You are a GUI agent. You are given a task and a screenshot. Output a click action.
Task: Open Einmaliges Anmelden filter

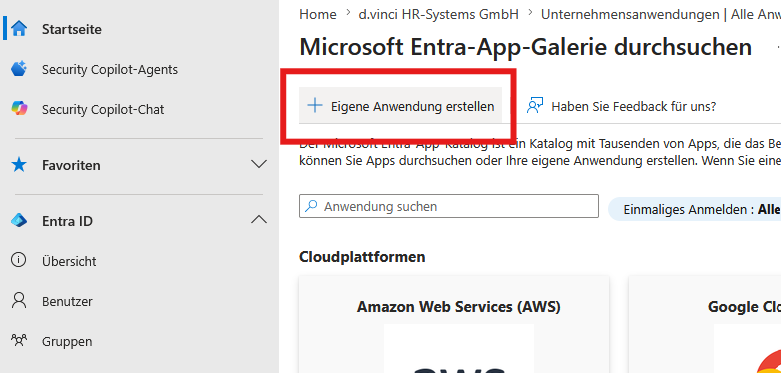(694, 209)
